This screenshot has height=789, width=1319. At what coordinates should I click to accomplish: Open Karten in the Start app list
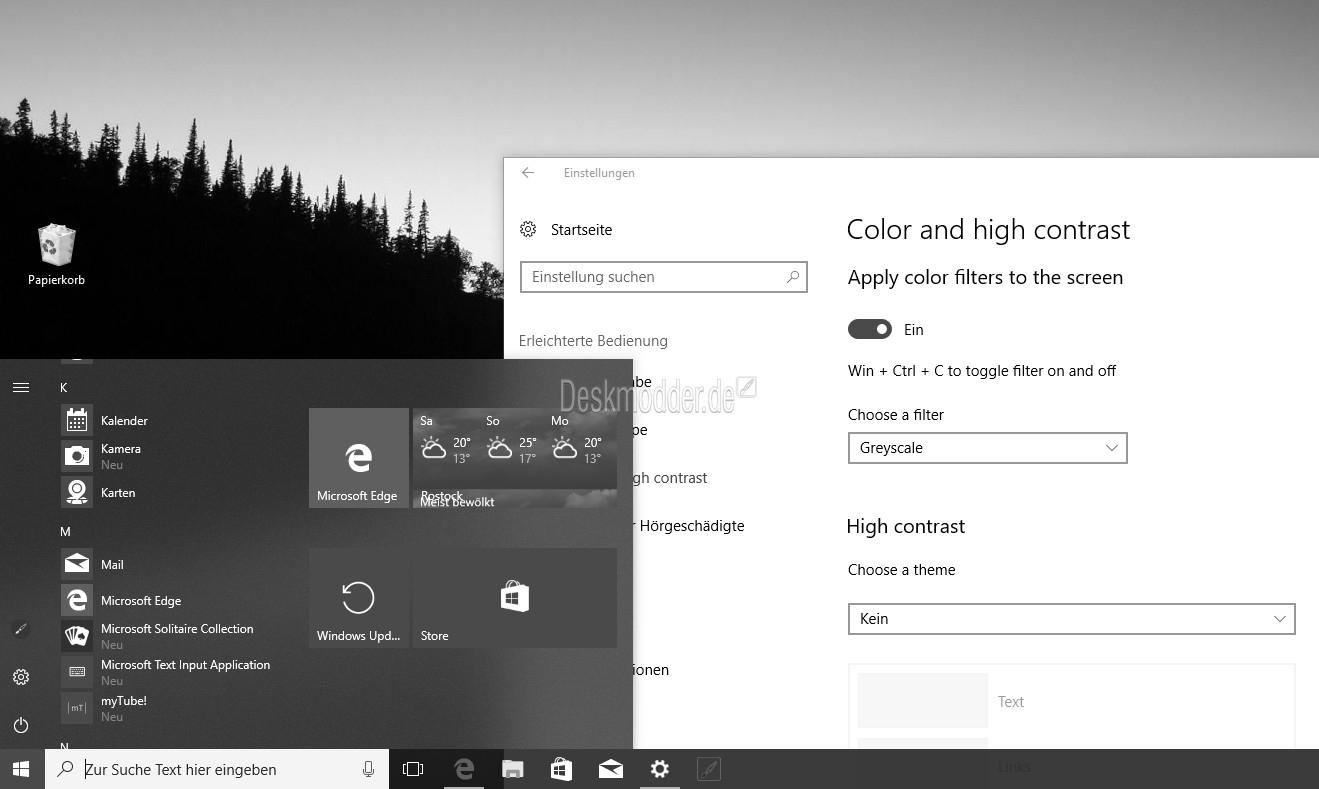tap(98, 492)
